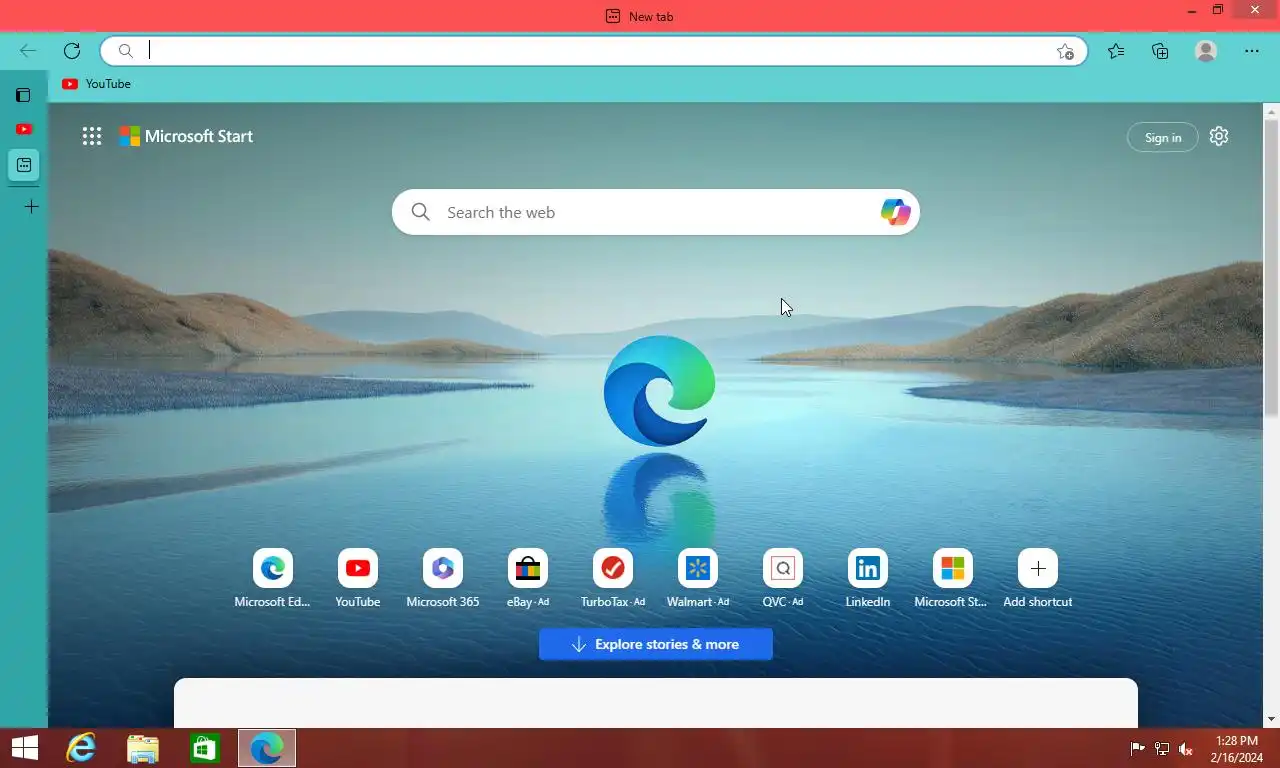Sign in to Microsoft Start
Screen dimensions: 1280x768
pos(1162,137)
